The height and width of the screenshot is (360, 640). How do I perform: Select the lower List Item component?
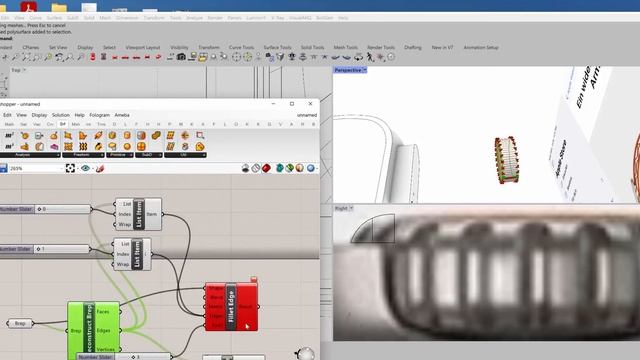(x=132, y=254)
